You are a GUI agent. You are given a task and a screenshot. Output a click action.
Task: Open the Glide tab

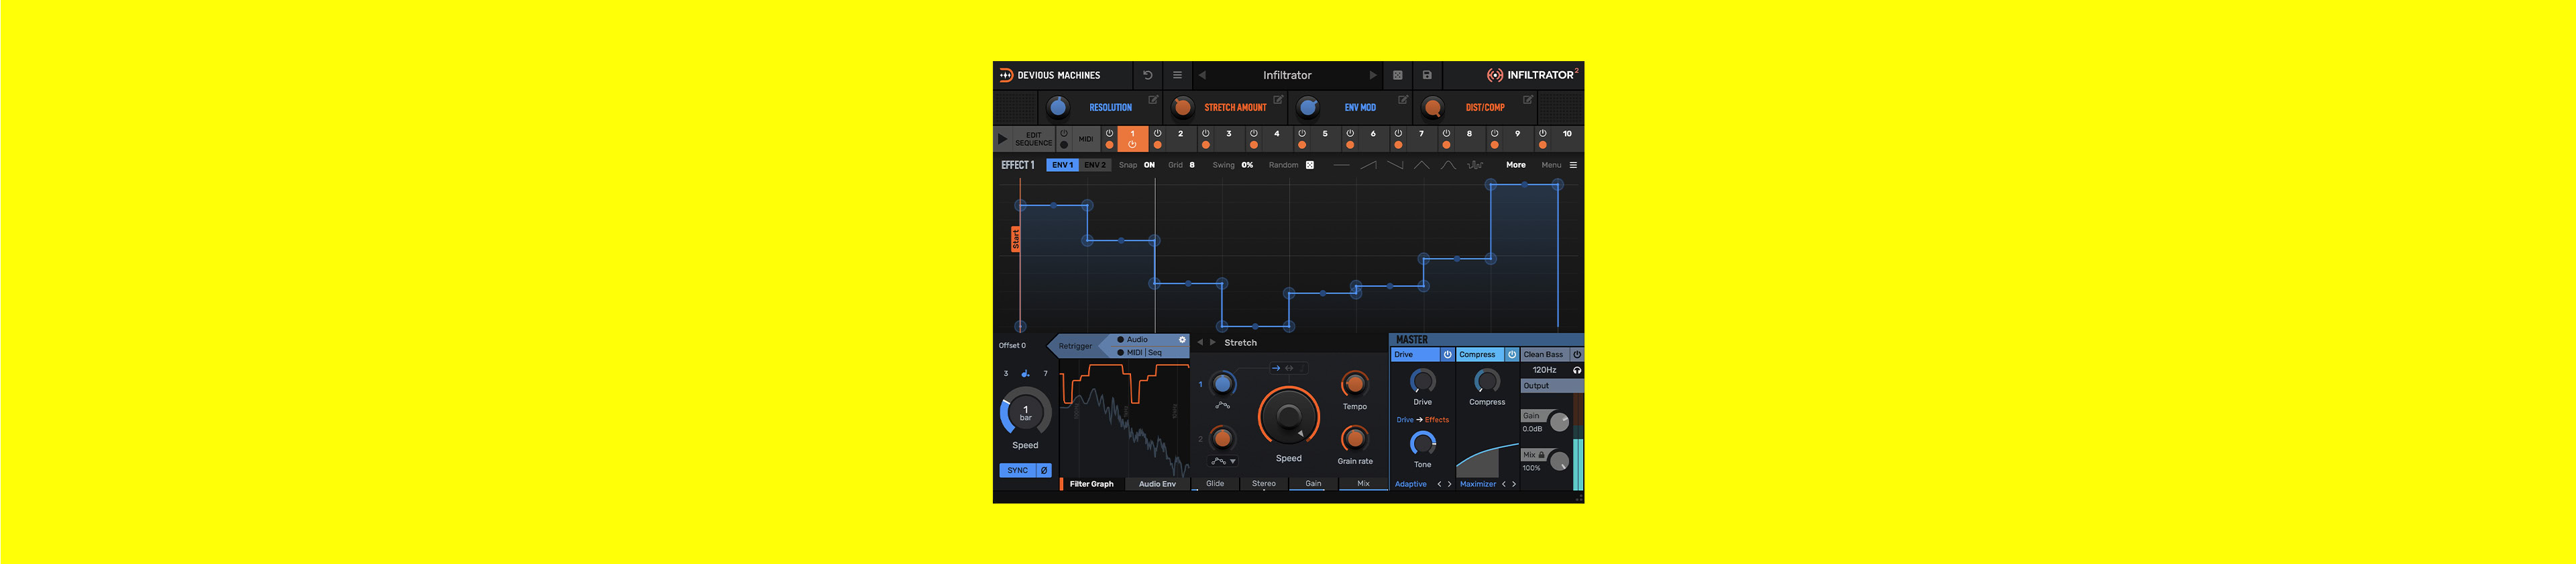(1215, 483)
